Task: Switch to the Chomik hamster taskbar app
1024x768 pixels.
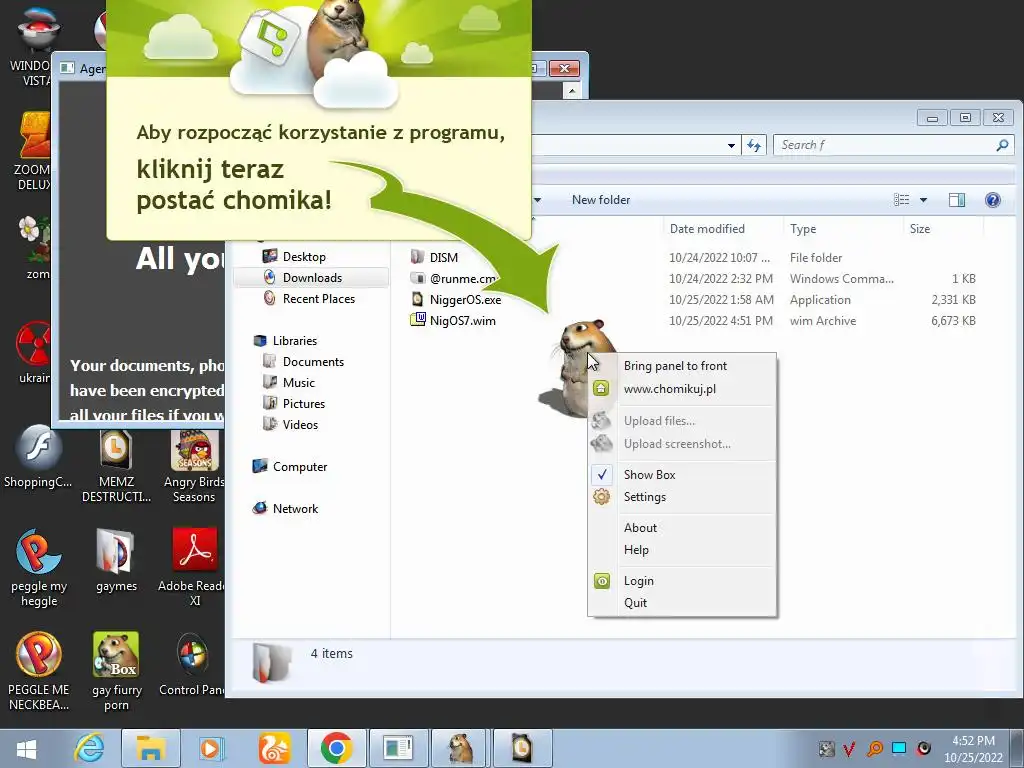Action: 460,748
